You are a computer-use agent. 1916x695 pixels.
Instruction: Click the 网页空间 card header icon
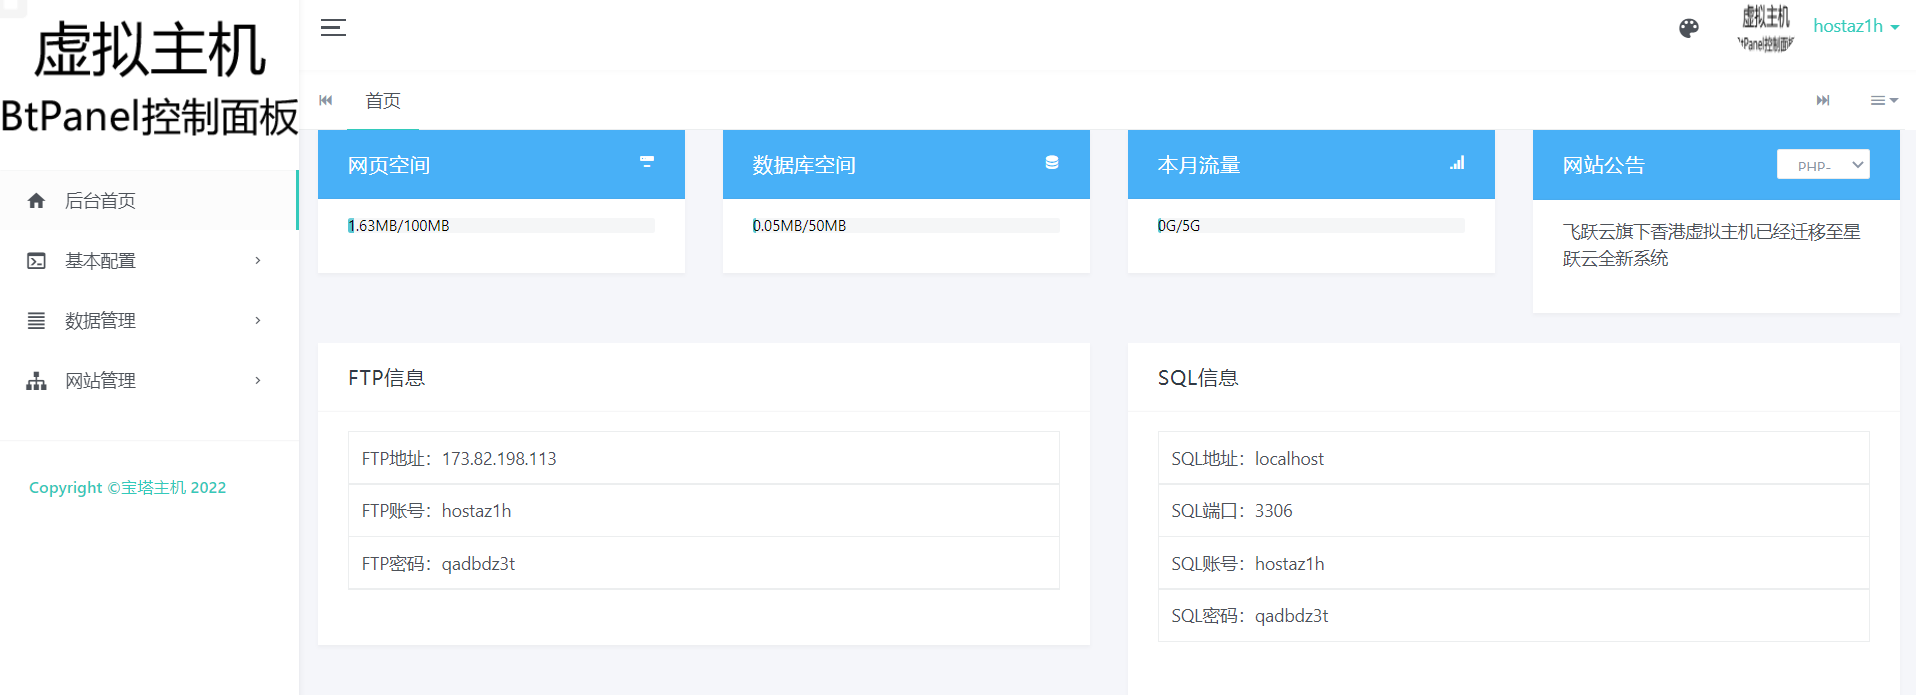pos(647,161)
